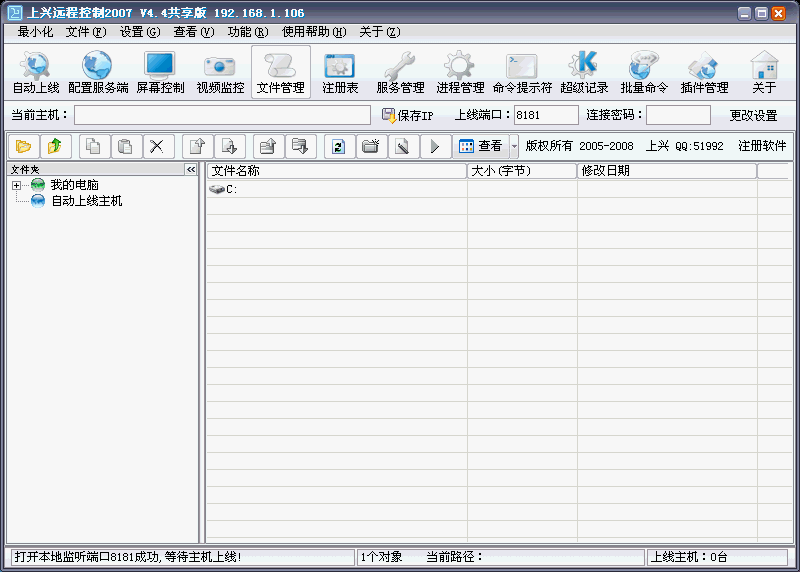
Task: Click the delete X toolbar icon
Action: 156,146
